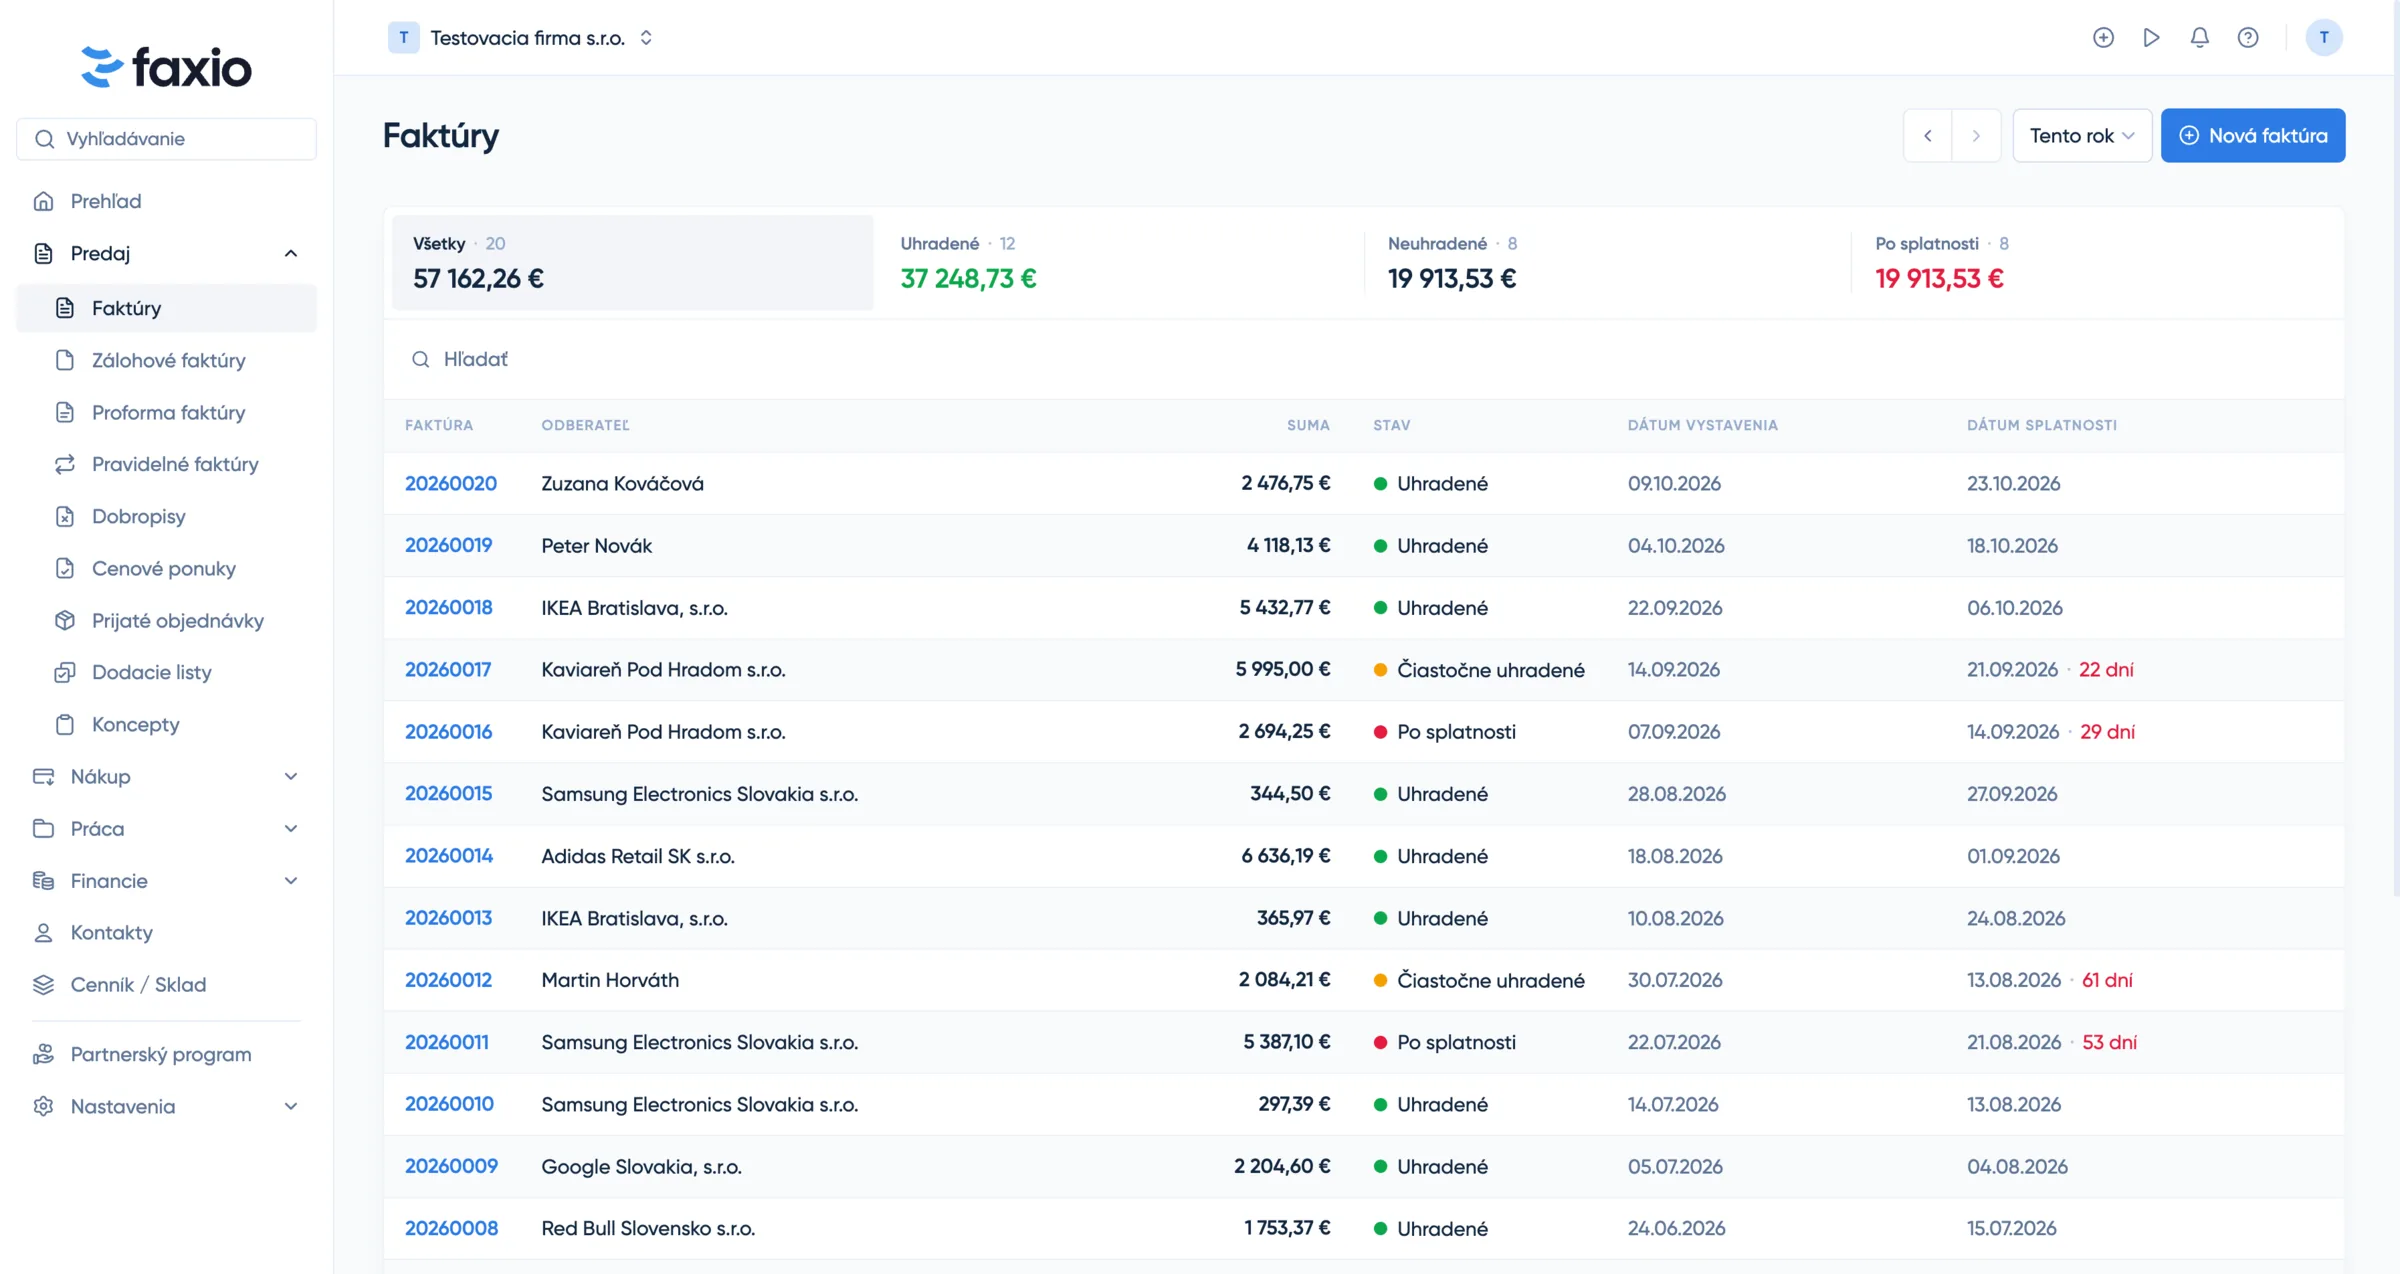This screenshot has height=1274, width=2400.
Task: Click the play tutorial icon in top bar
Action: pos(2151,37)
